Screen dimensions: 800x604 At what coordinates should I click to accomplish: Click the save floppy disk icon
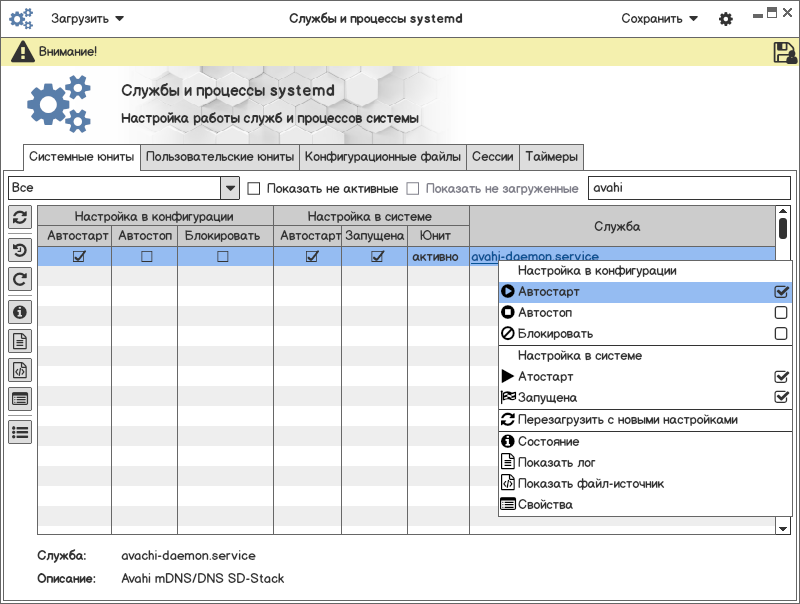(784, 52)
